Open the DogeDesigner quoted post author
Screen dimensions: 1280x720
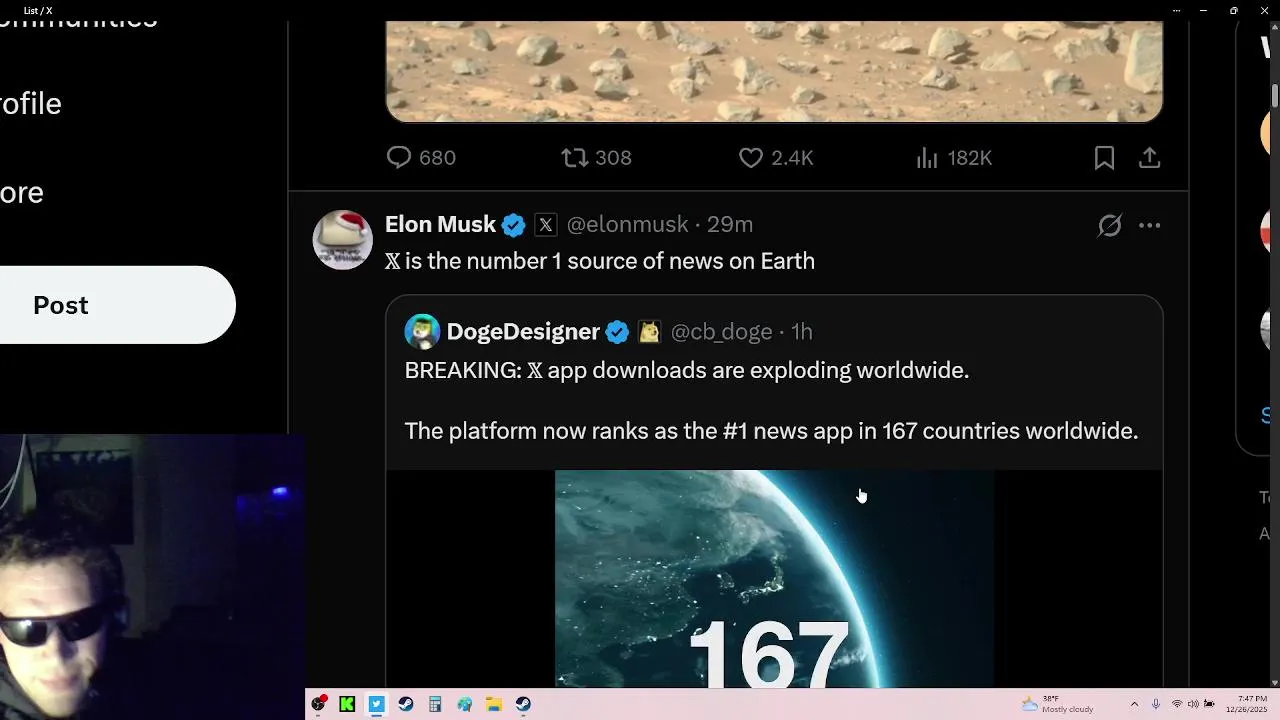point(522,332)
